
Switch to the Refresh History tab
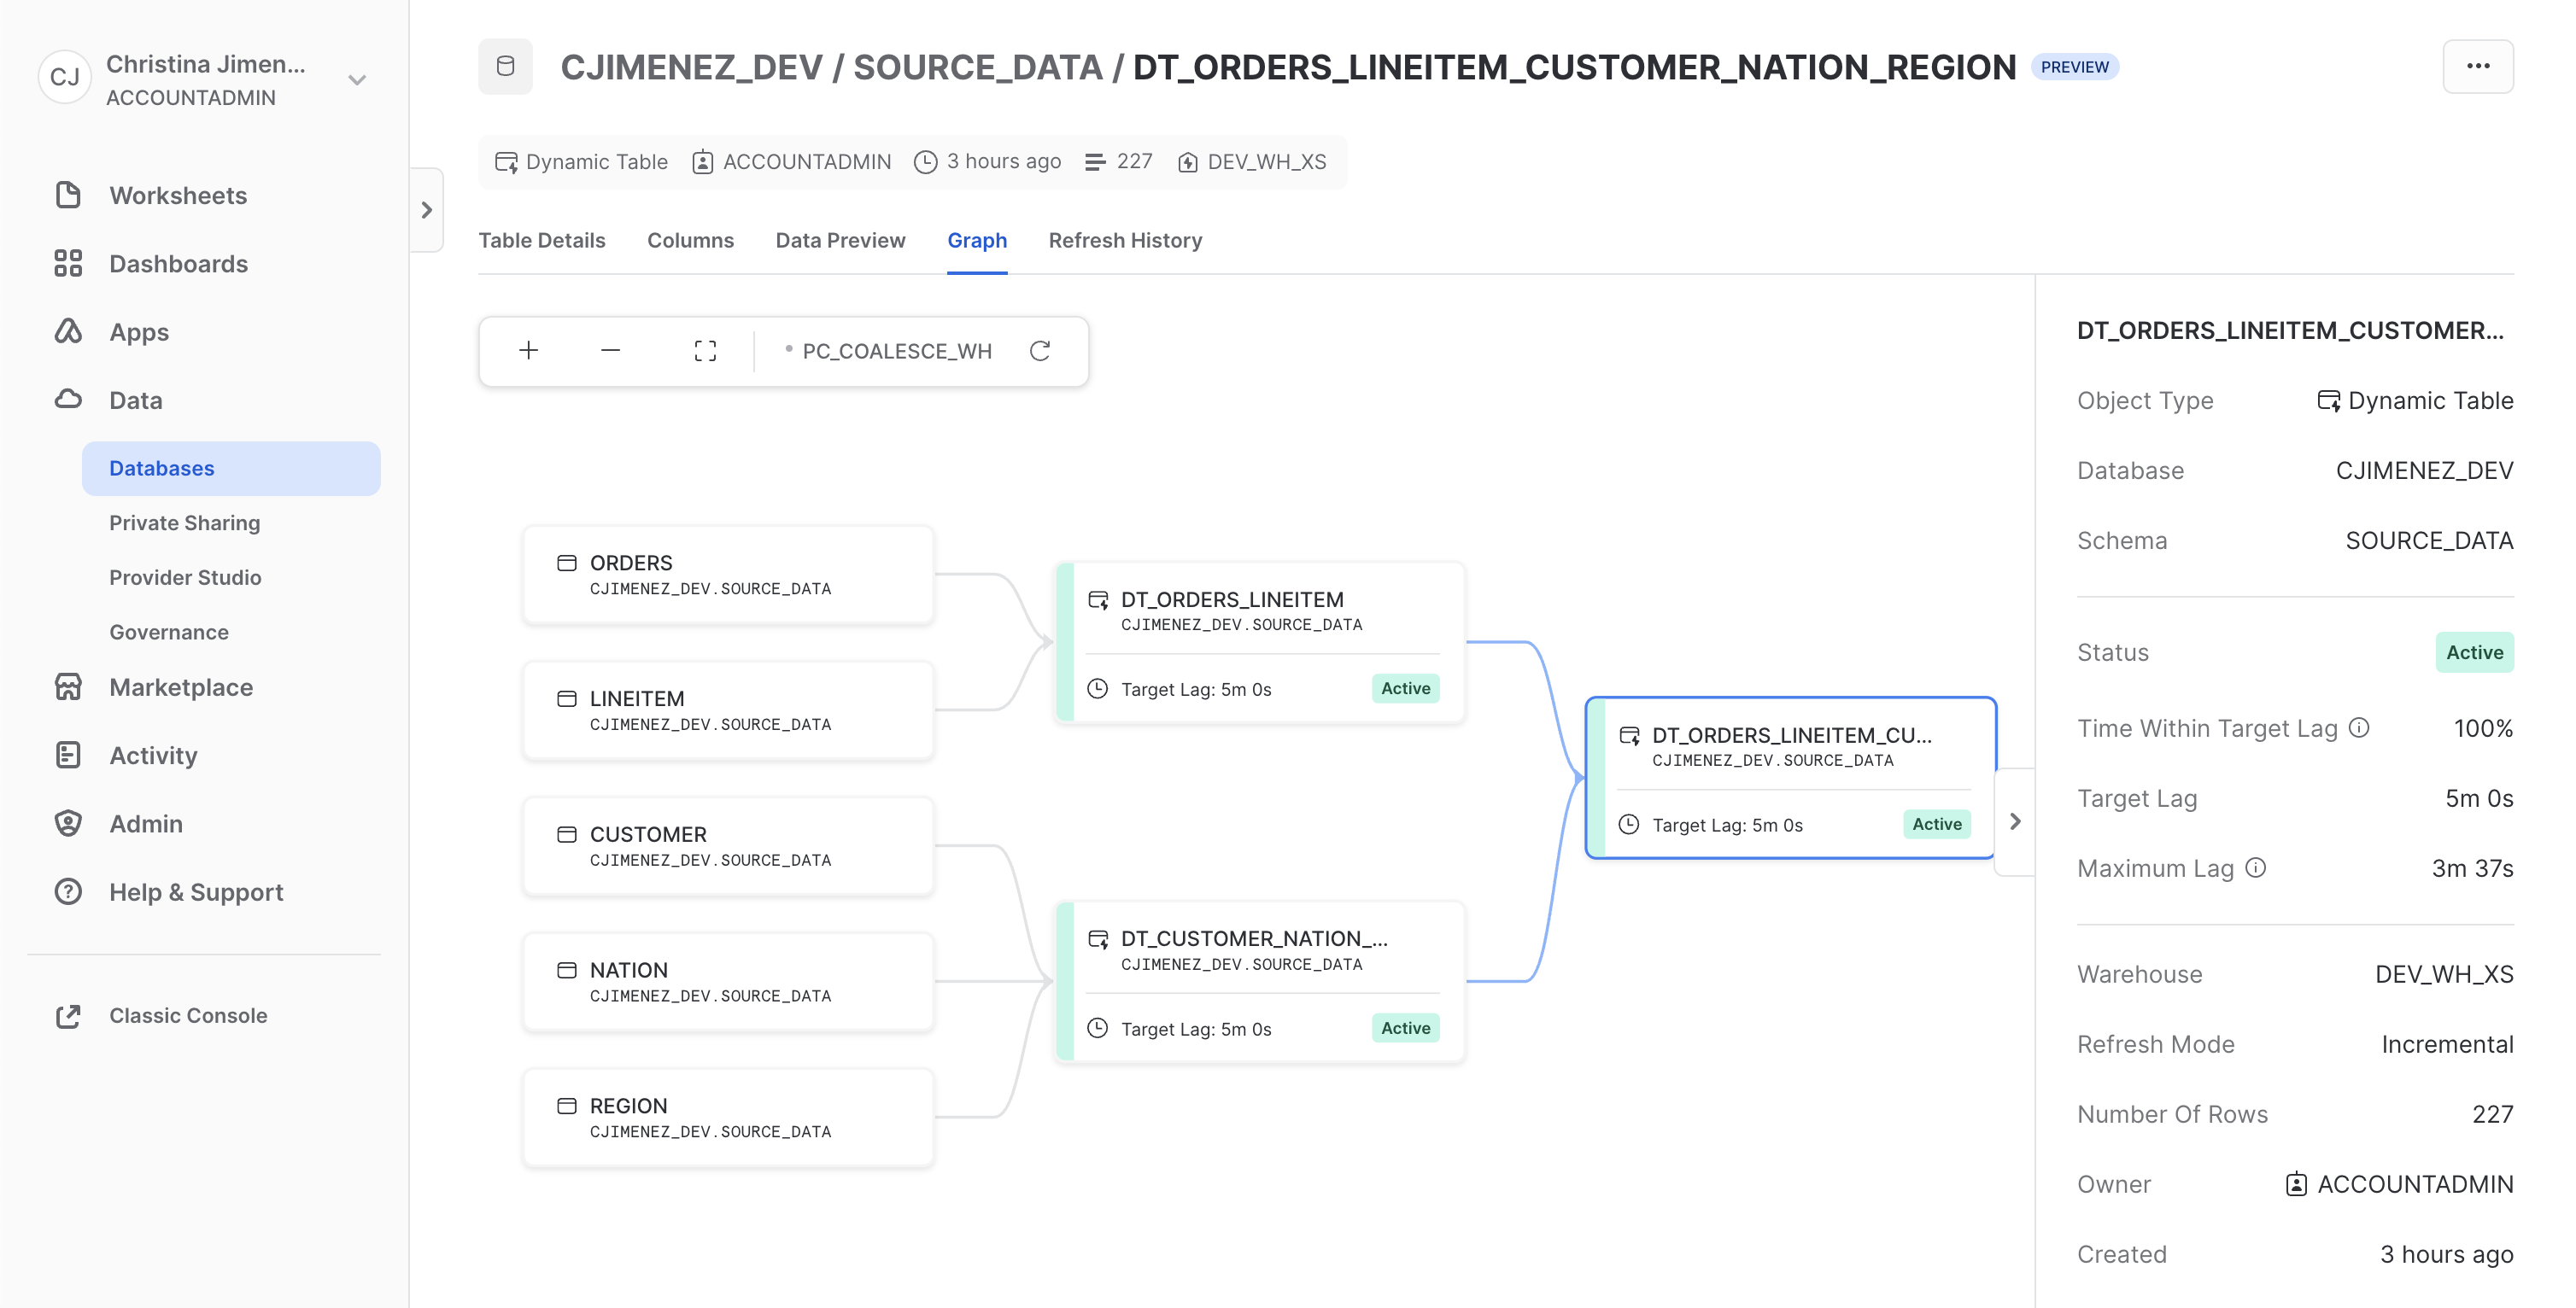(1125, 240)
